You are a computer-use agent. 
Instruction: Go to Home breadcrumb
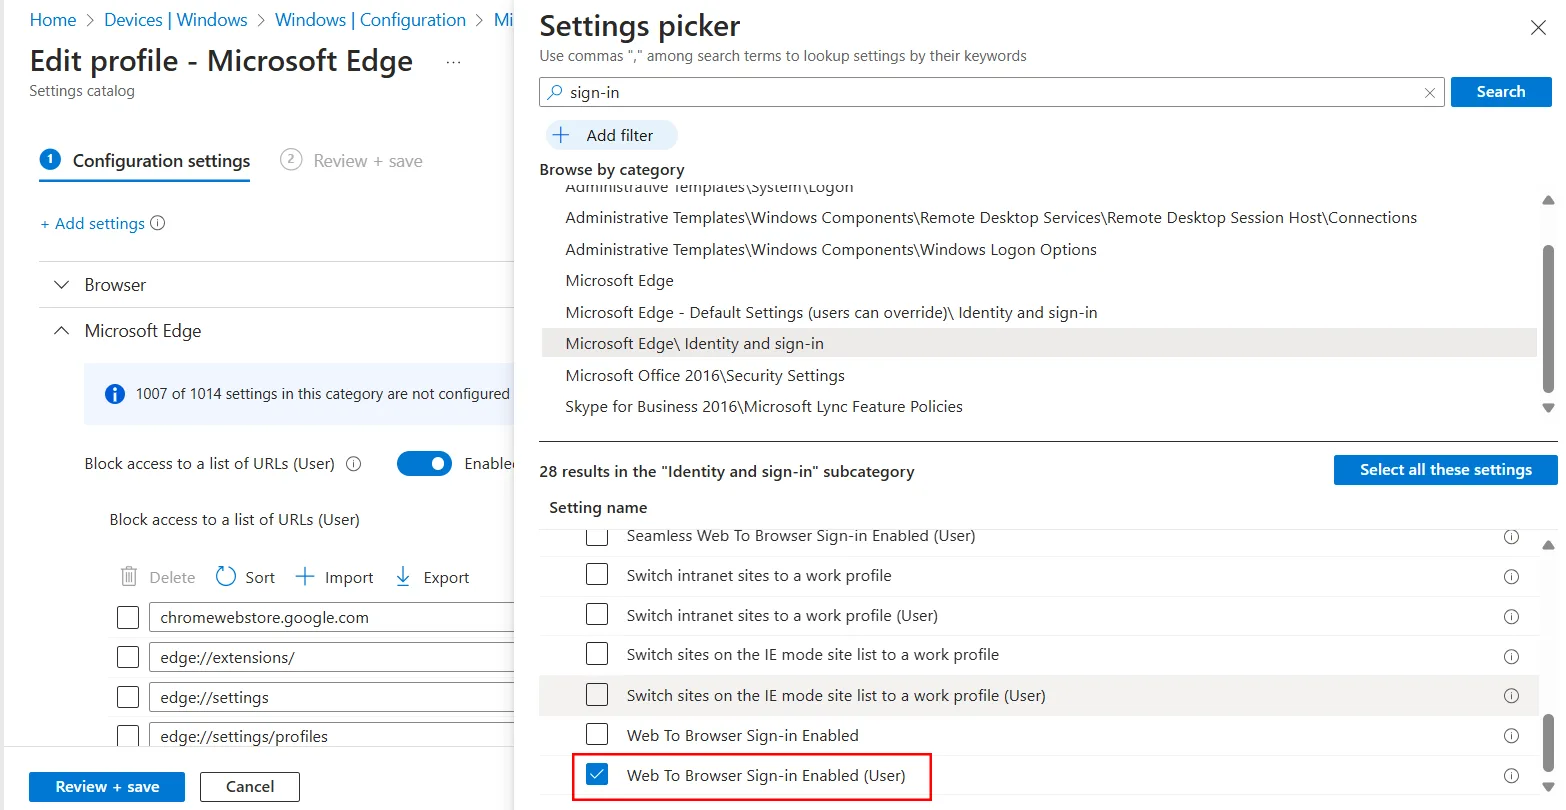coord(53,20)
